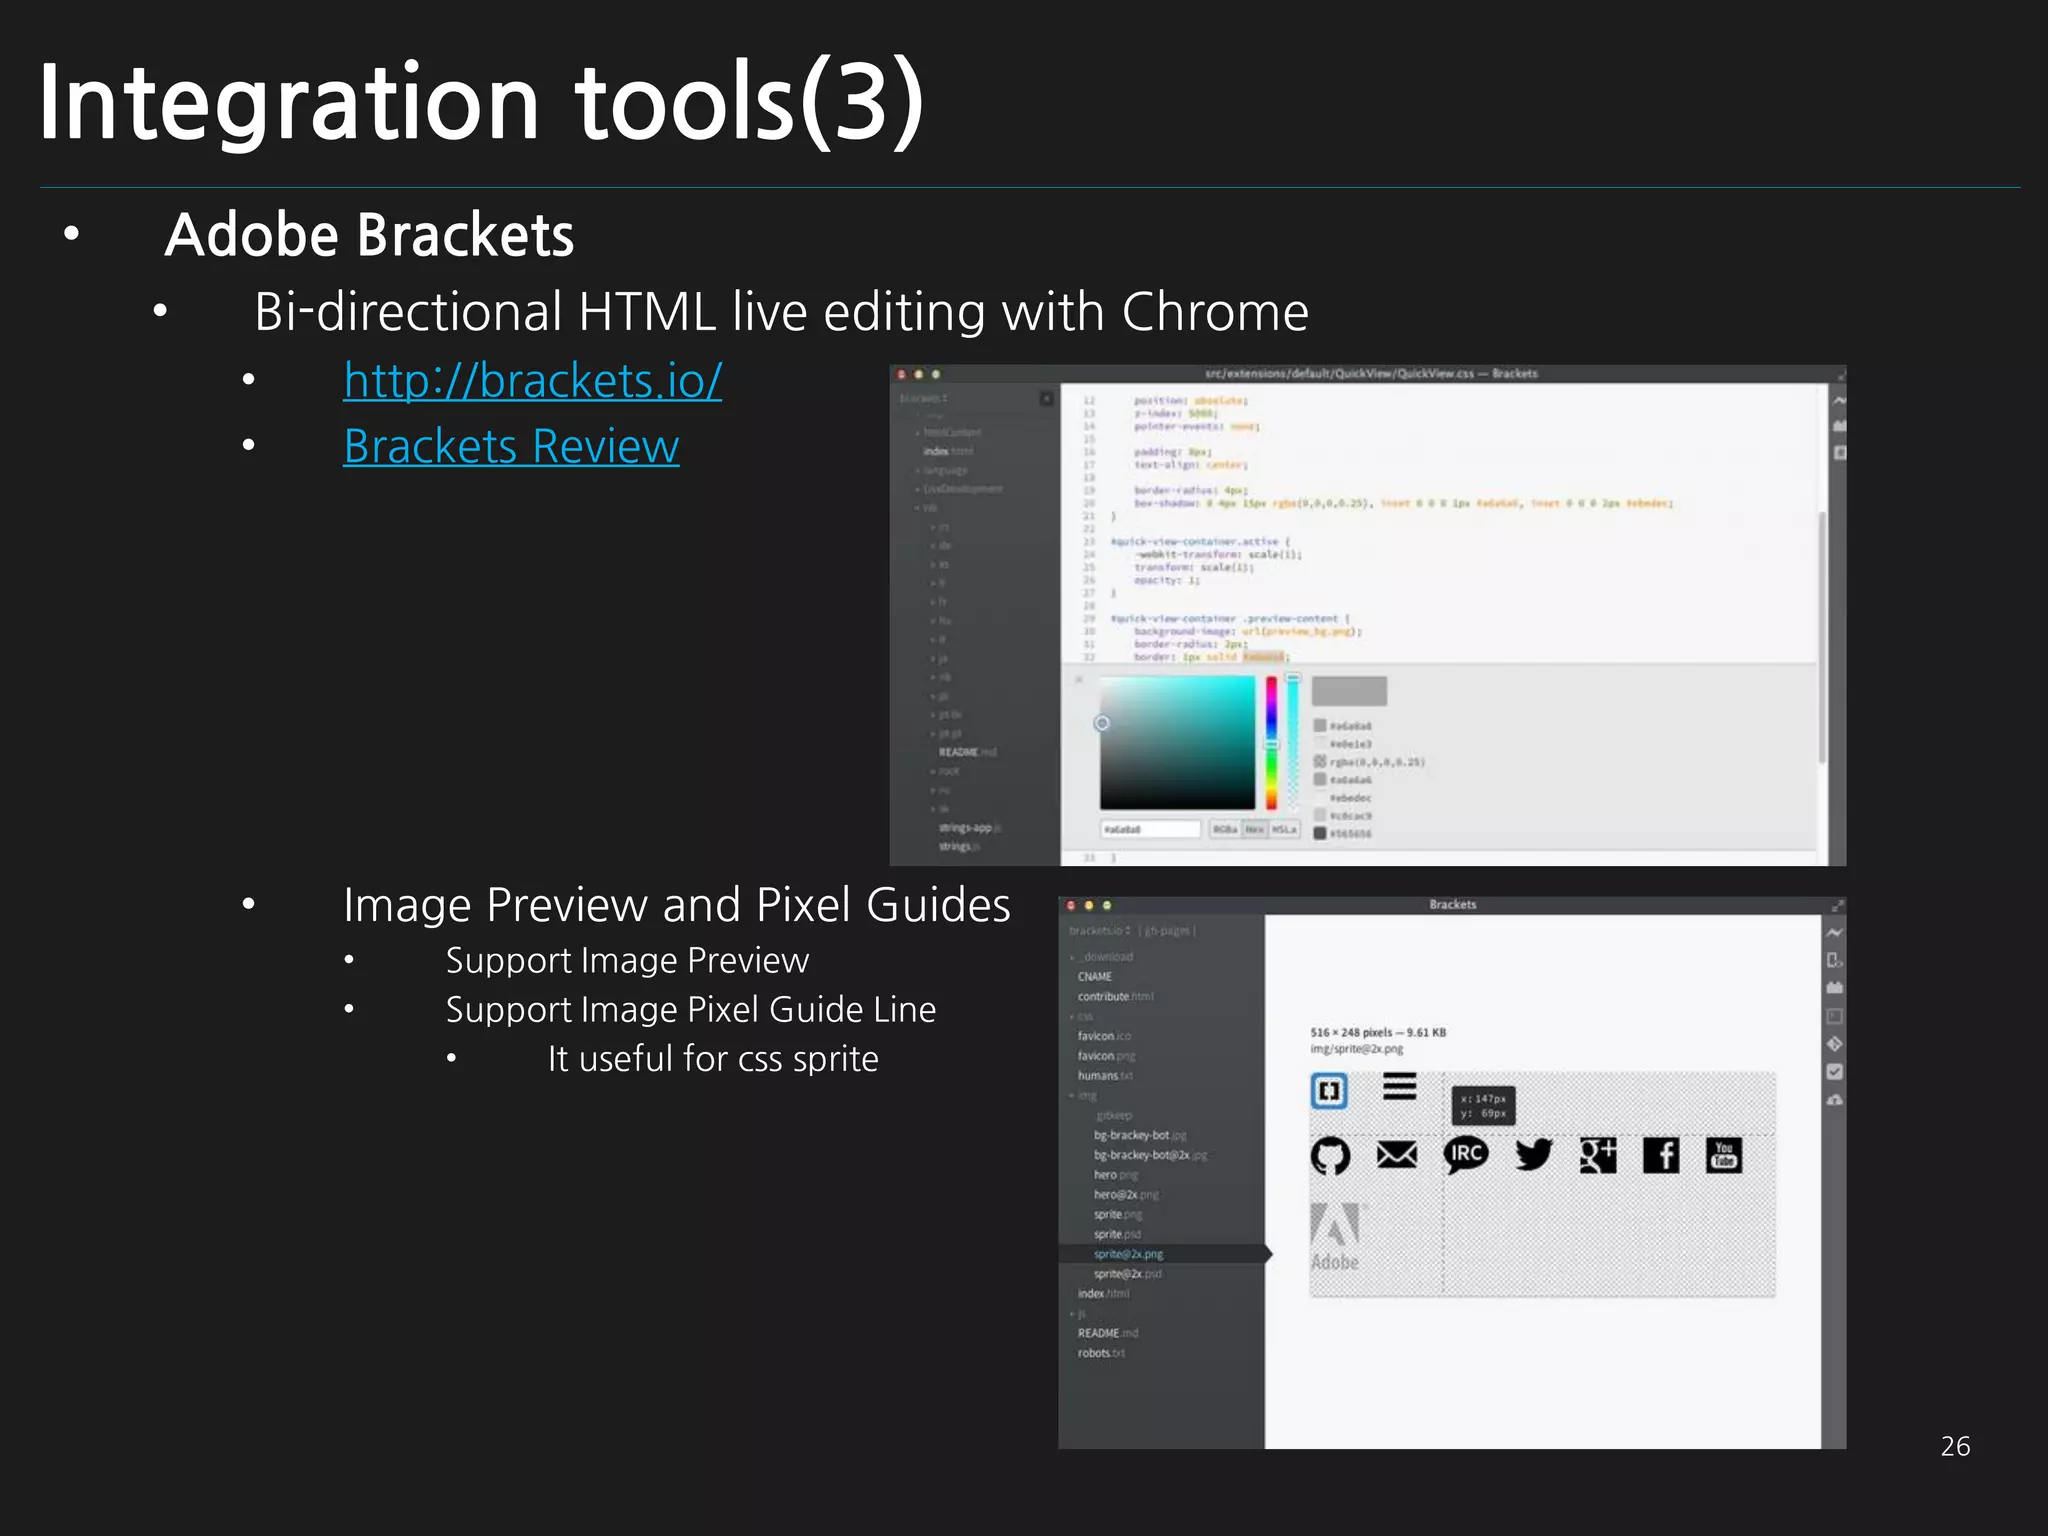Click the CSS editor vertical scrollbar

tap(1822, 637)
